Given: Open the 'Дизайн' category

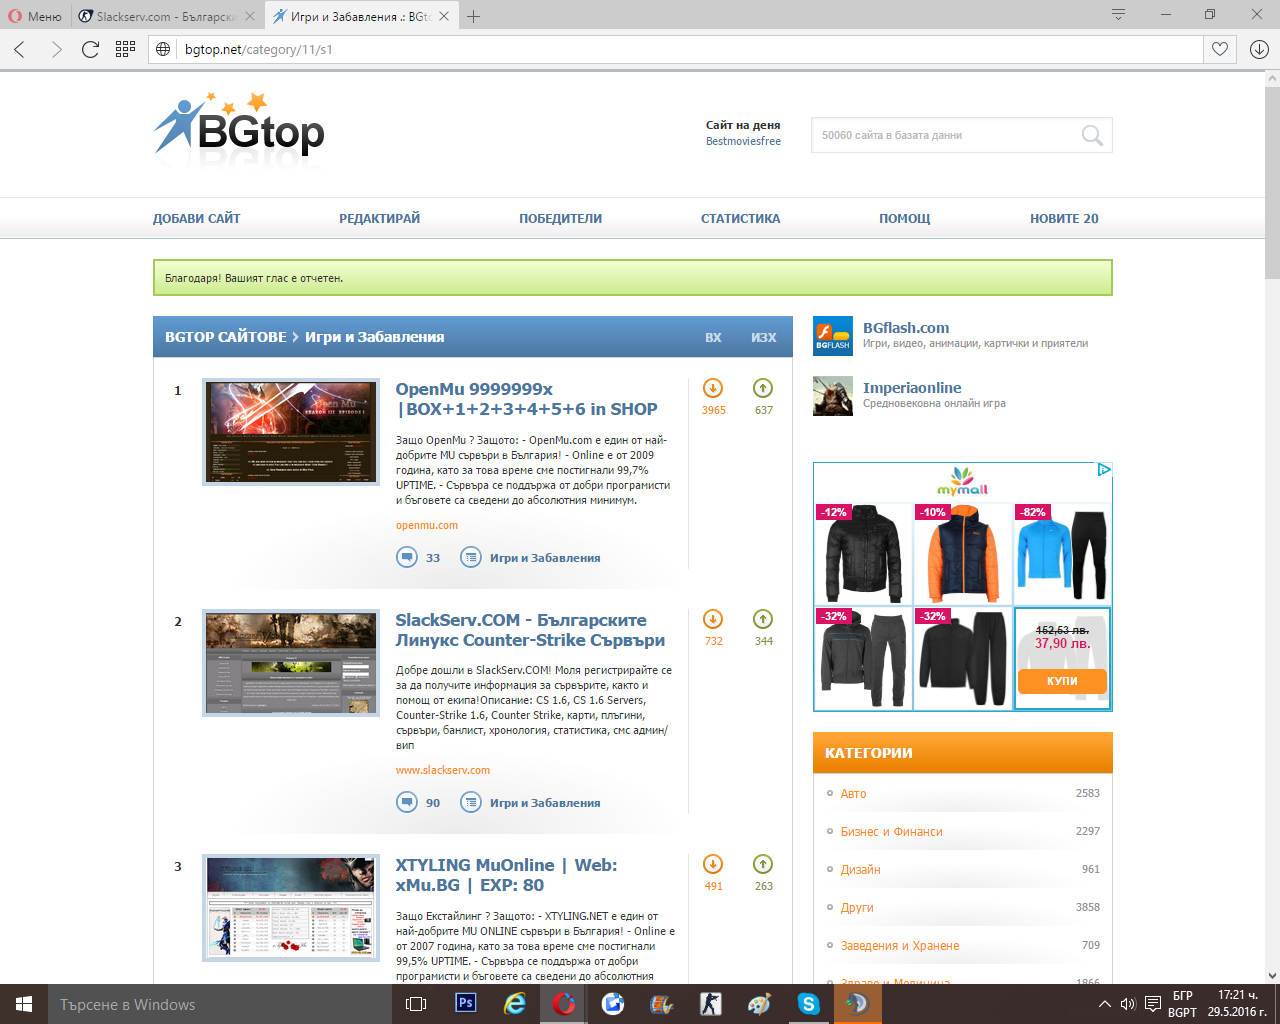Looking at the screenshot, I should click(860, 869).
